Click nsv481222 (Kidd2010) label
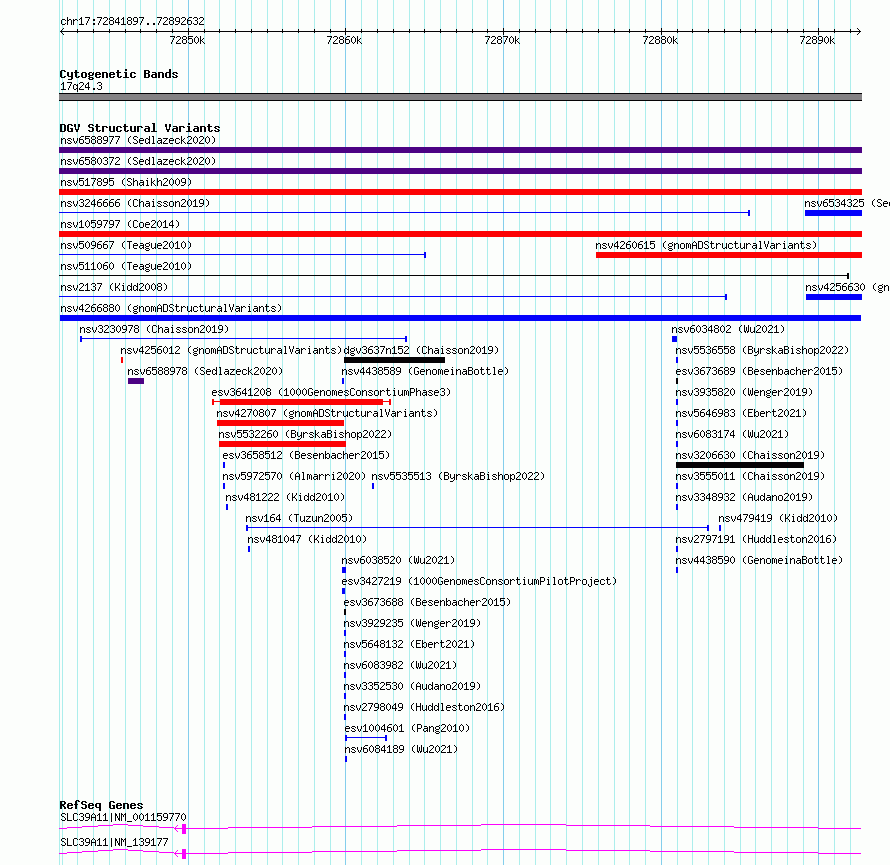Screen dimensions: 890x865 (x=285, y=497)
